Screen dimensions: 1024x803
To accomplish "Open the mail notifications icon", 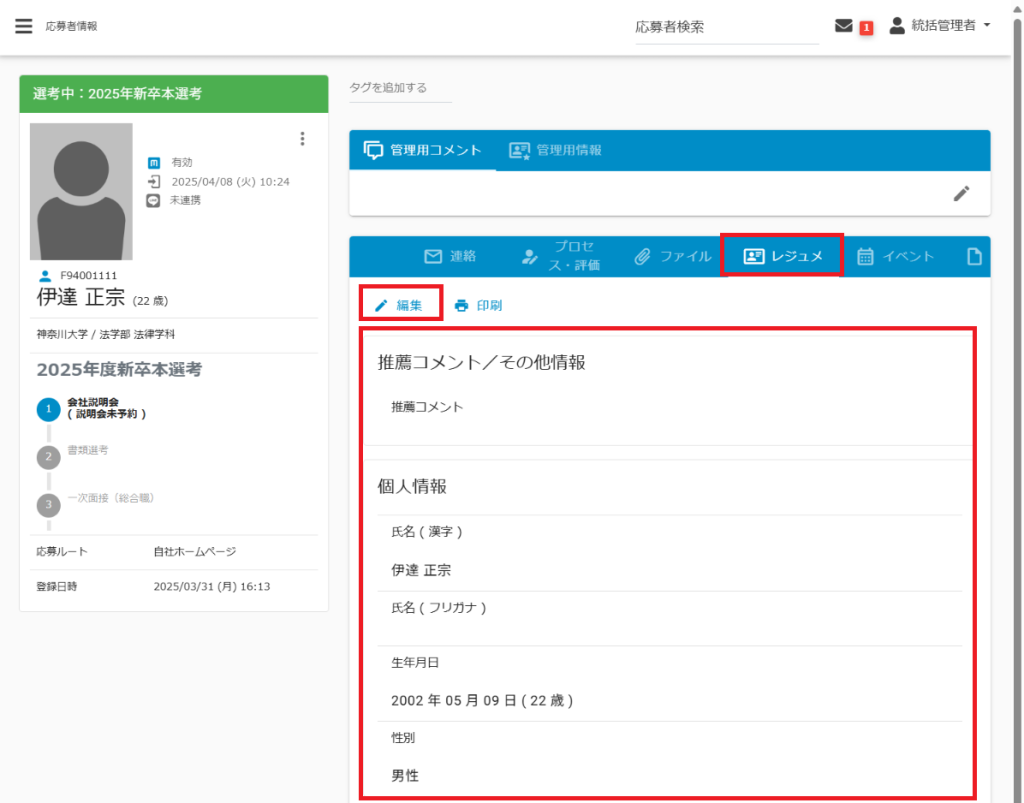I will pos(843,26).
